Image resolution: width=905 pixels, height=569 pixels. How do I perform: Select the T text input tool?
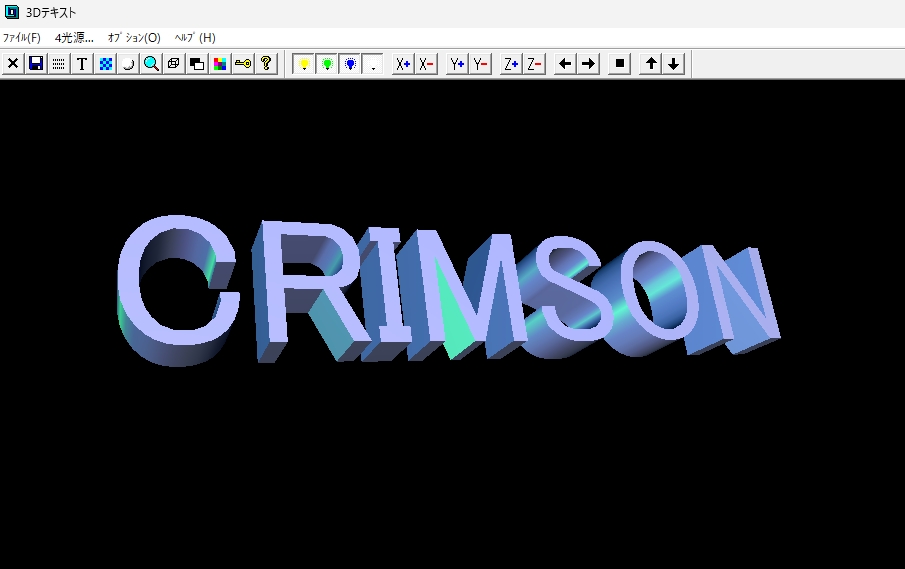[x=82, y=64]
